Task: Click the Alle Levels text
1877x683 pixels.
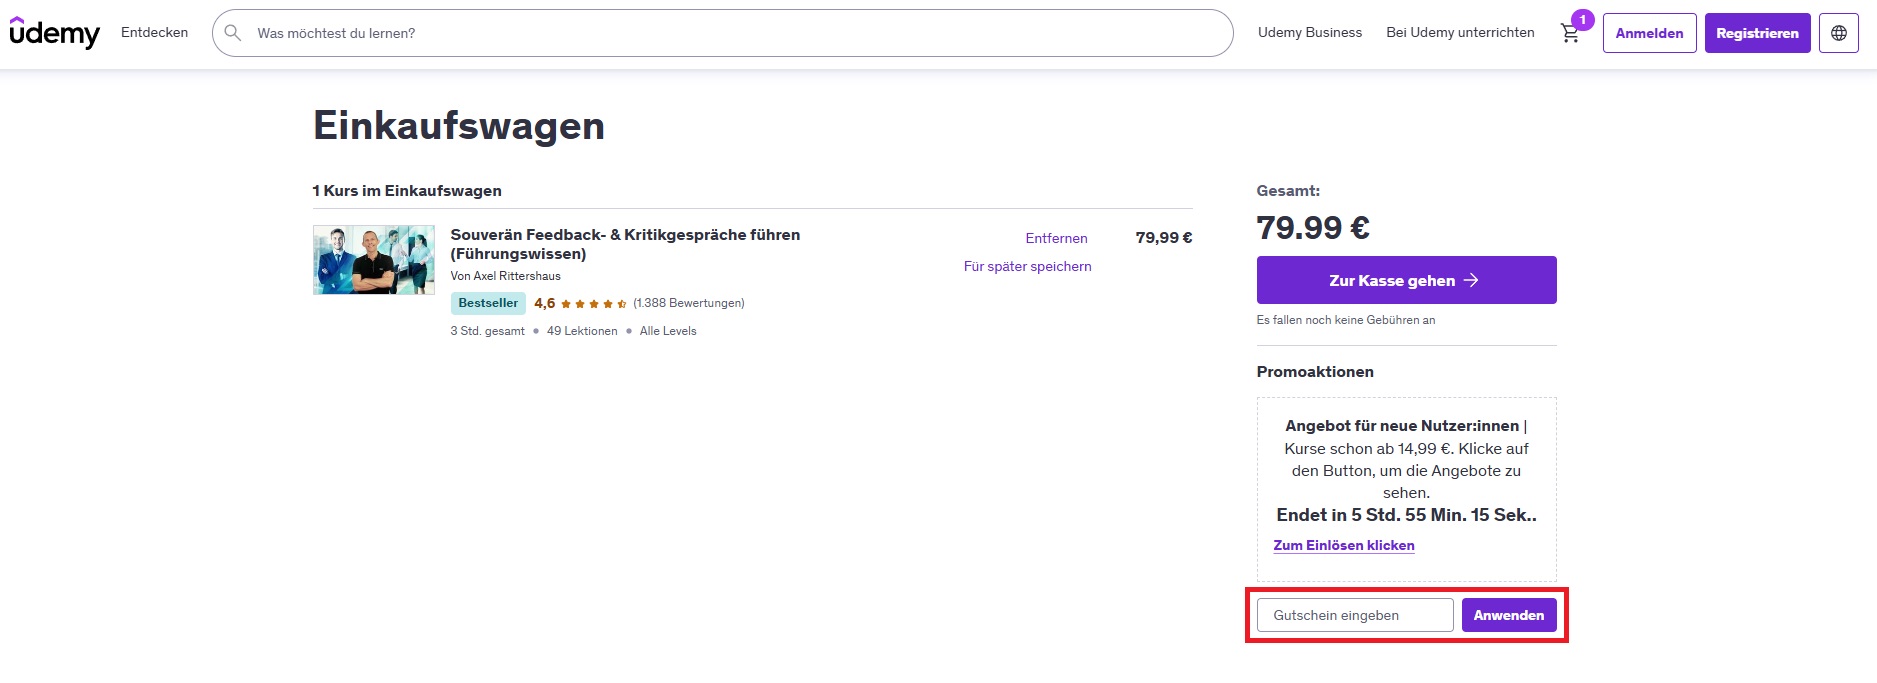Action: click(x=668, y=331)
